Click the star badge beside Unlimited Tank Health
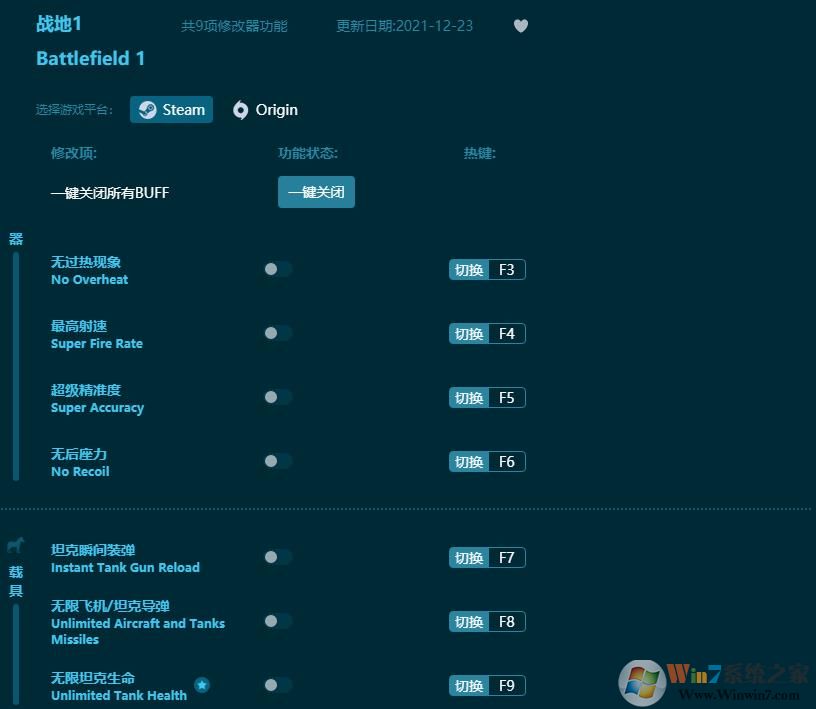The height and width of the screenshot is (709, 816). click(202, 685)
